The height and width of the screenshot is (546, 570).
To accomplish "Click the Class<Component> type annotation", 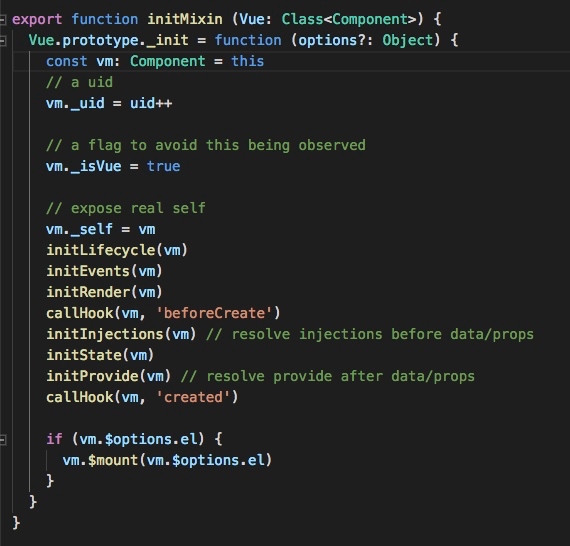I will tap(349, 19).
